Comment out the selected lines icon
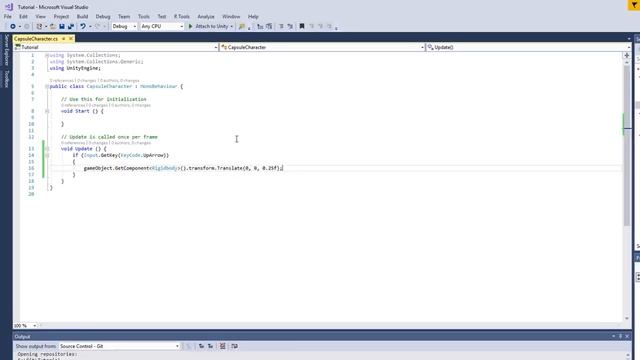Image resolution: width=640 pixels, height=360 pixels. [281, 26]
